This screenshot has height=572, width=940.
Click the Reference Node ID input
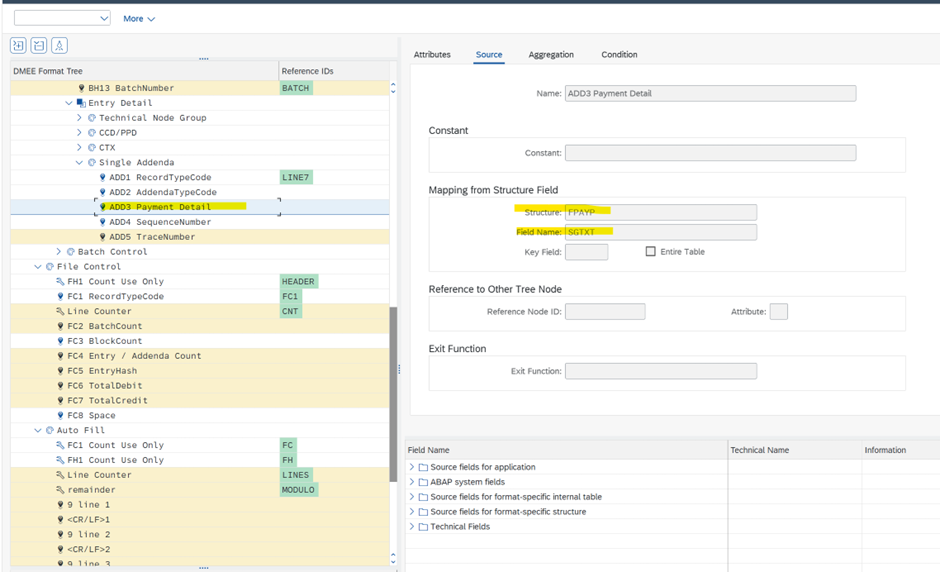(x=605, y=311)
